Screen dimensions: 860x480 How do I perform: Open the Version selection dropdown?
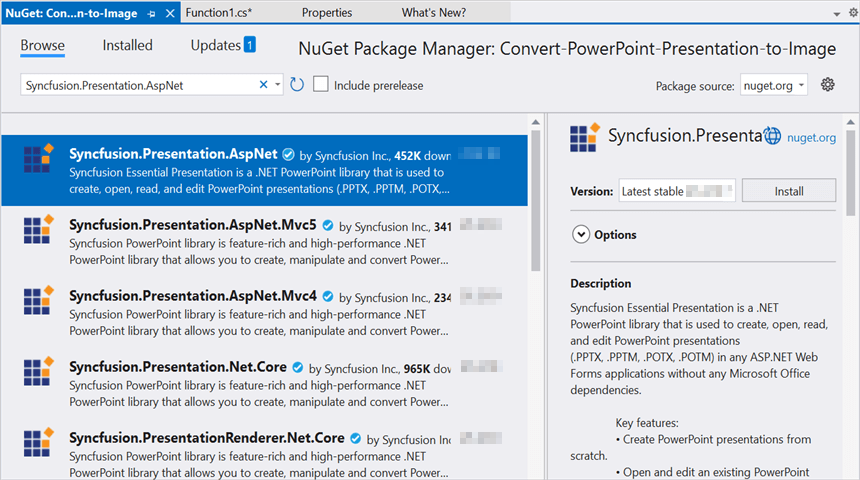(x=677, y=191)
